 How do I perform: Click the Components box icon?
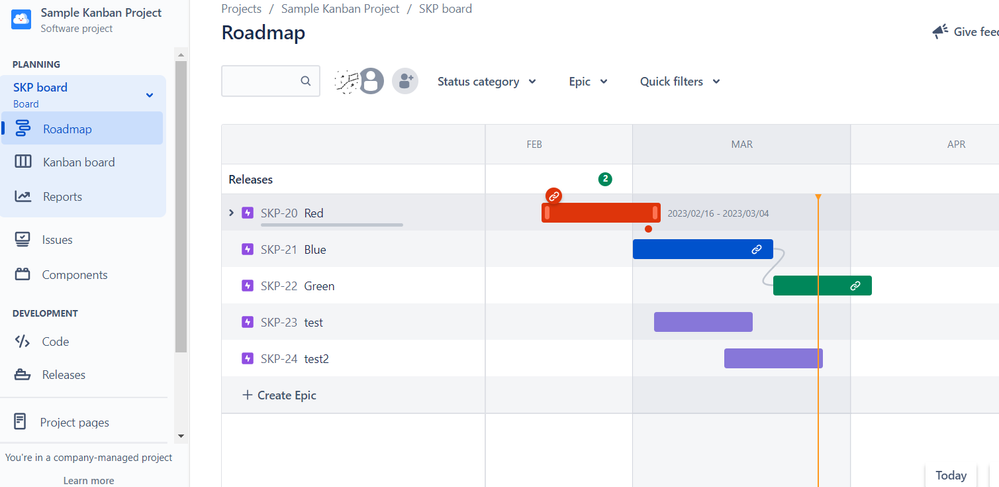click(22, 274)
